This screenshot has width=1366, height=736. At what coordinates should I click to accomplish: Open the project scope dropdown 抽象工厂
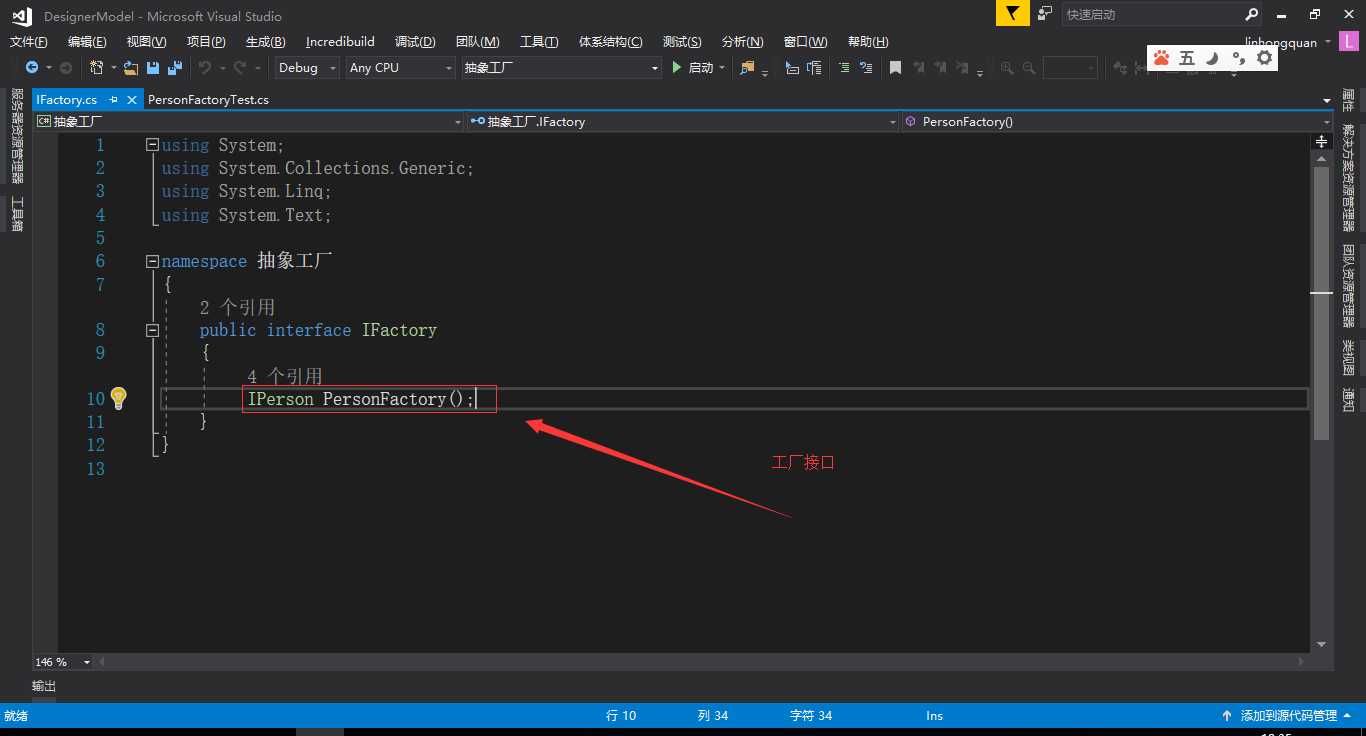pos(248,121)
